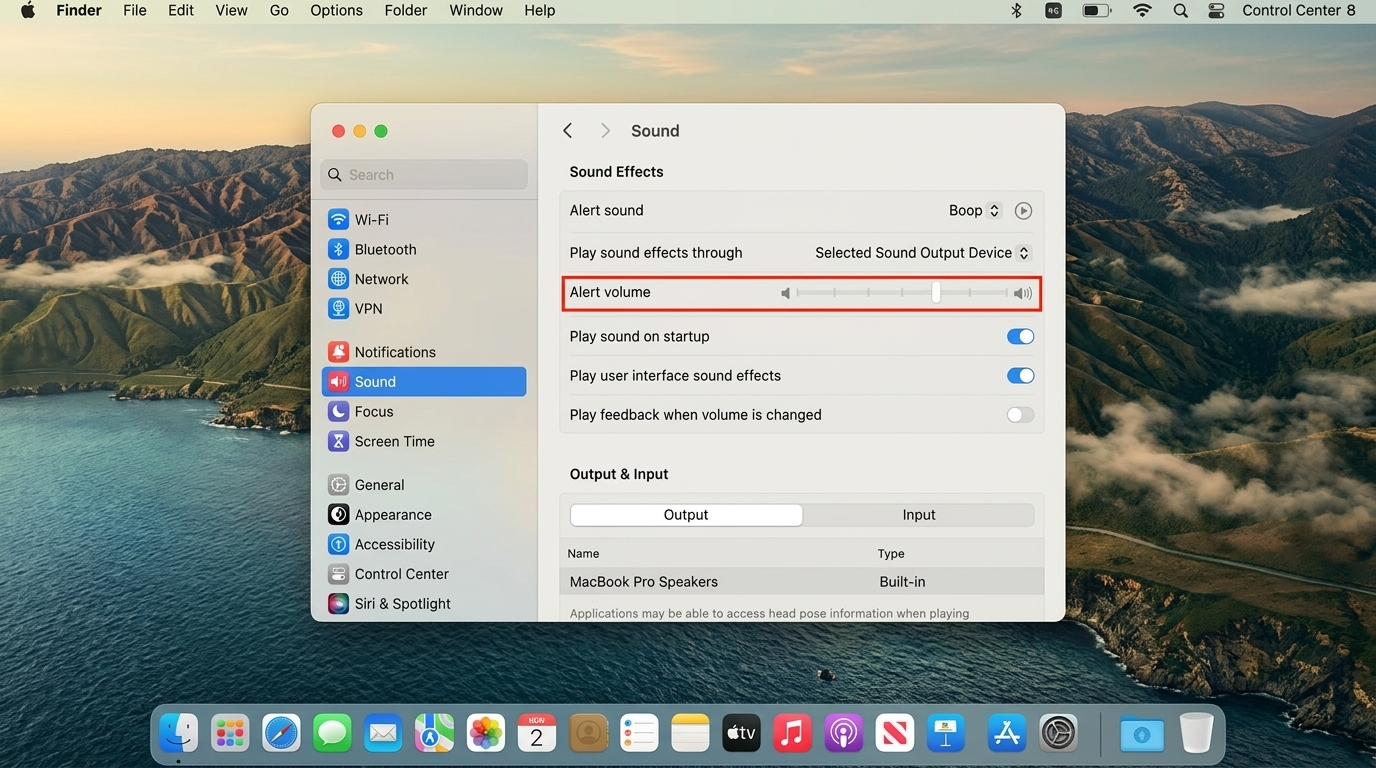Open Maps from the Dock
The width and height of the screenshot is (1376, 768).
(x=434, y=733)
